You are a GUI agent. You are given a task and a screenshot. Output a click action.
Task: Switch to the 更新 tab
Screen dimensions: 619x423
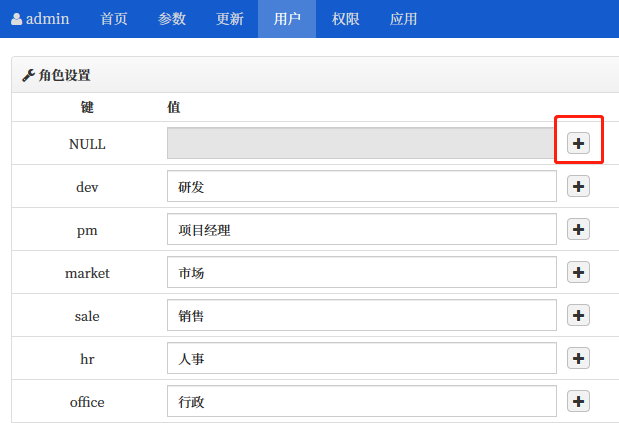click(230, 19)
